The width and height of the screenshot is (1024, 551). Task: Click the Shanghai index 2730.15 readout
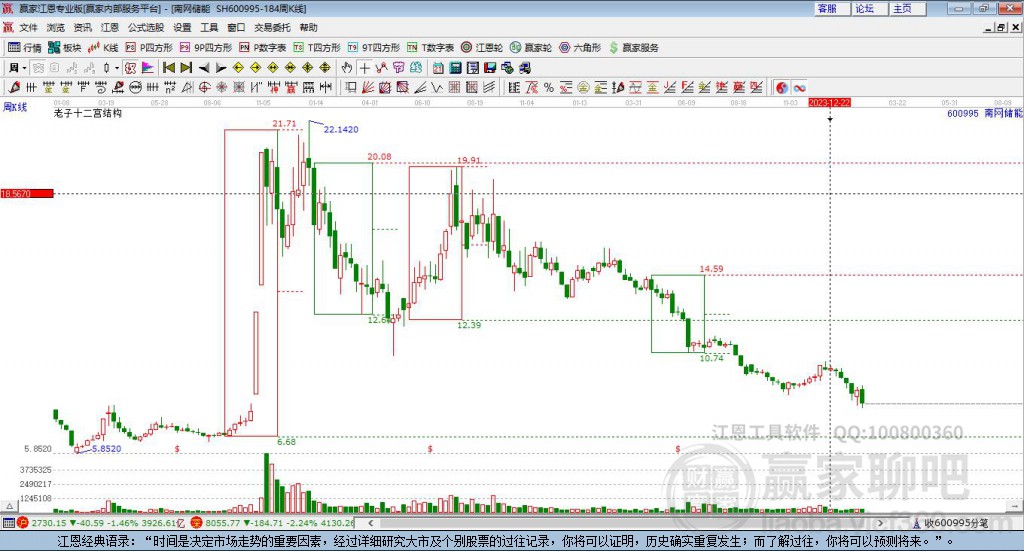click(48, 523)
